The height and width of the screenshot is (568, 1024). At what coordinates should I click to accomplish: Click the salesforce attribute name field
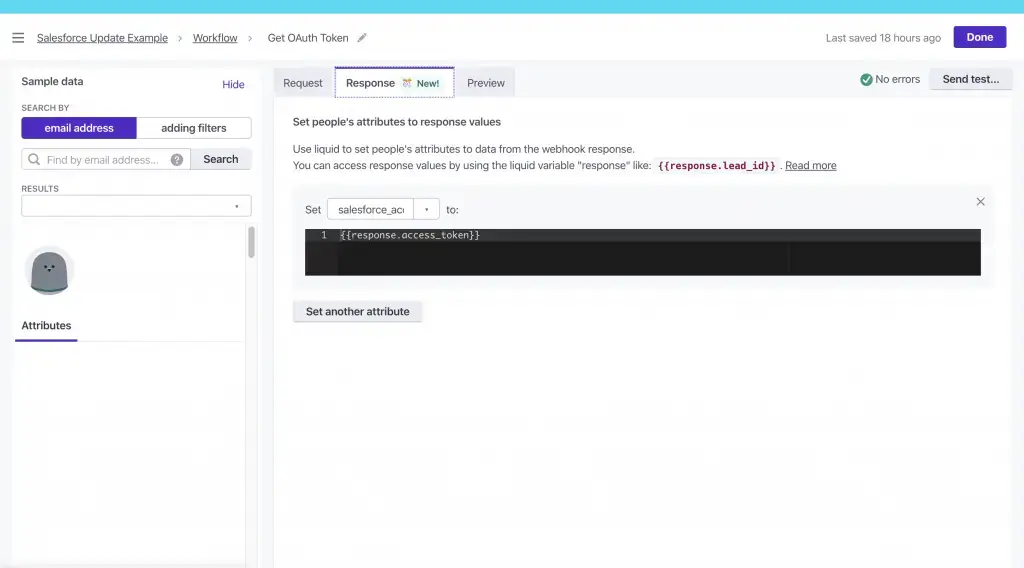click(x=370, y=210)
